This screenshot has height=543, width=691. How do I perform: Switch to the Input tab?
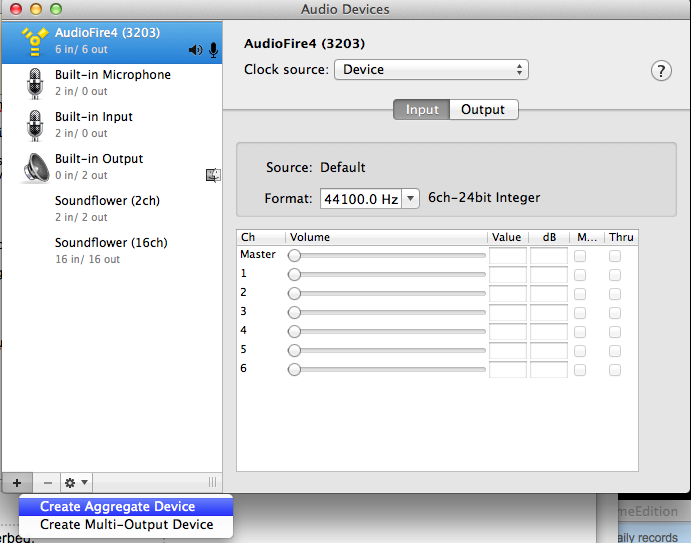coord(422,109)
